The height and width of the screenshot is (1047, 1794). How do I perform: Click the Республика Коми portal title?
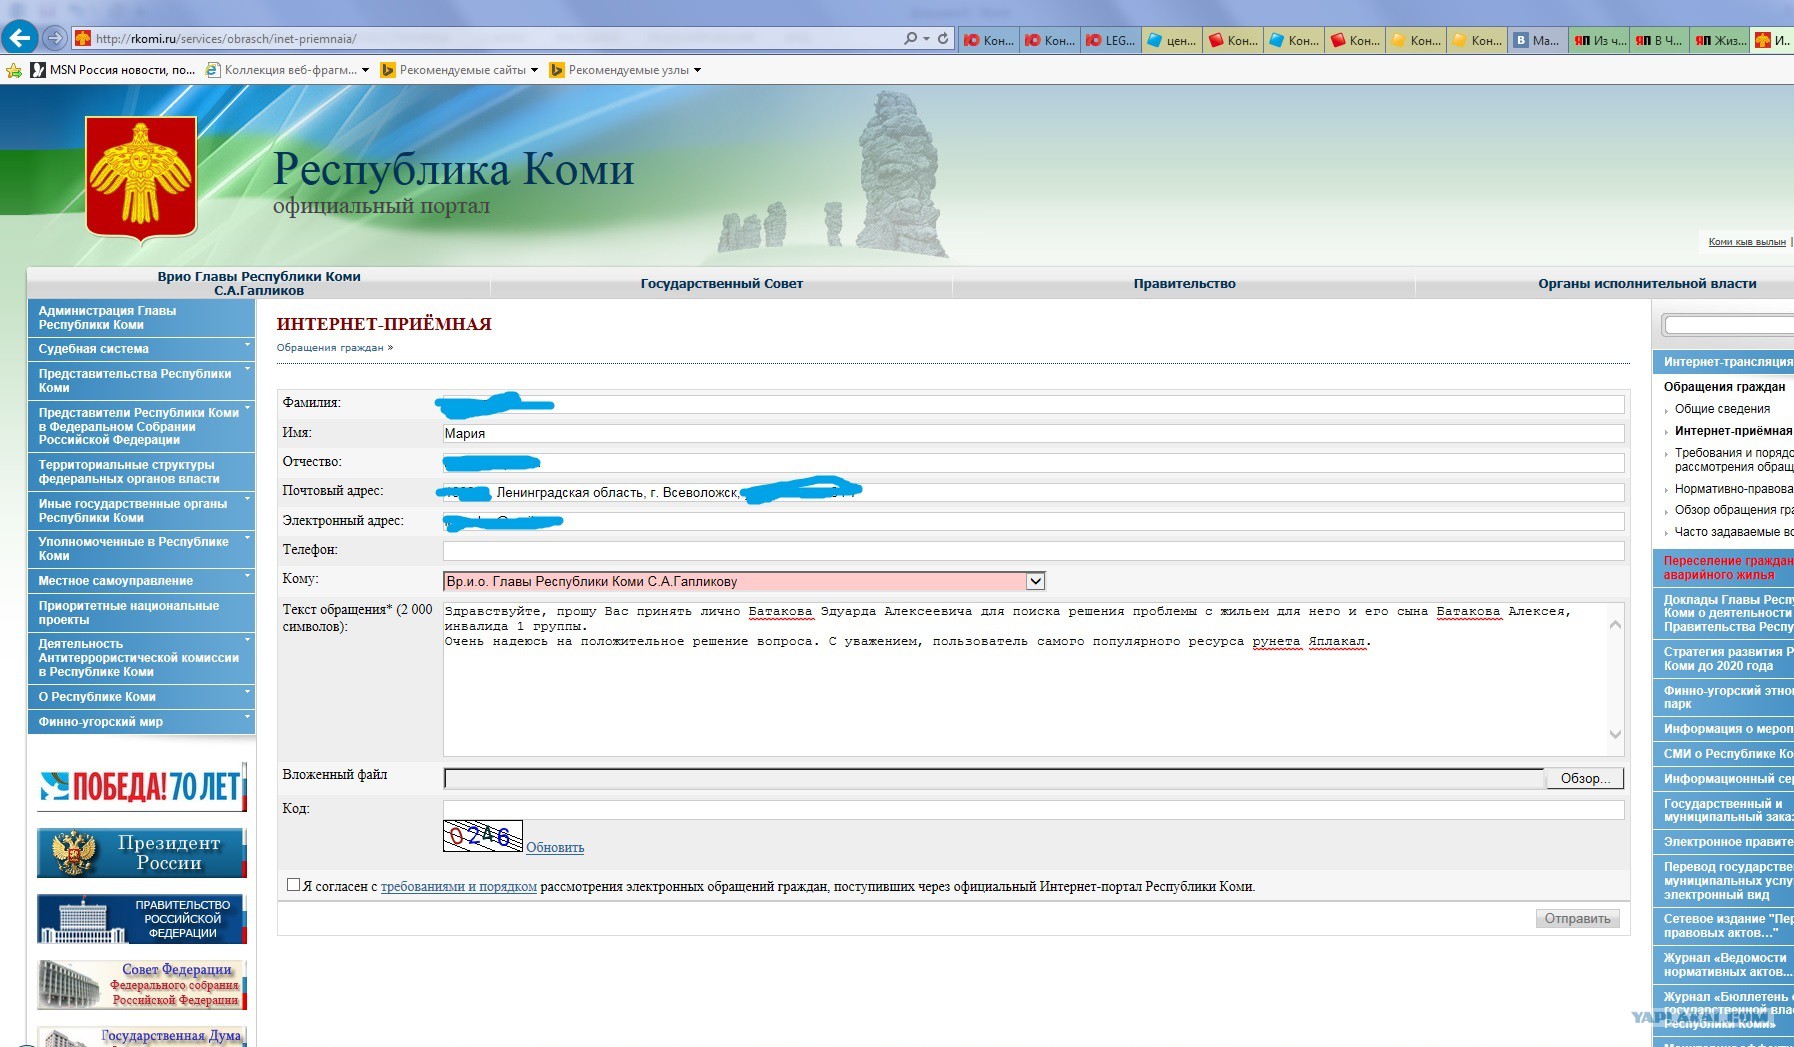coord(454,170)
